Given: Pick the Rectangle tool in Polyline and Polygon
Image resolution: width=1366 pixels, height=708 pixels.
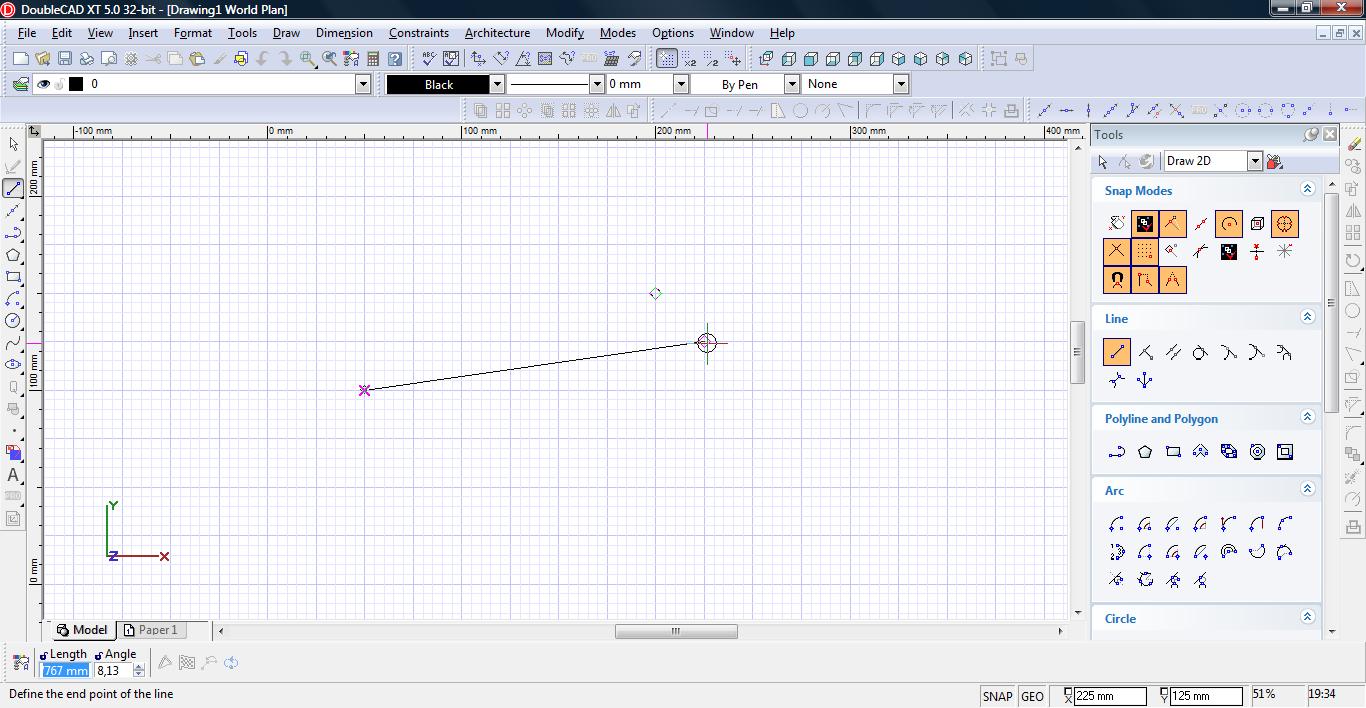Looking at the screenshot, I should 1173,452.
